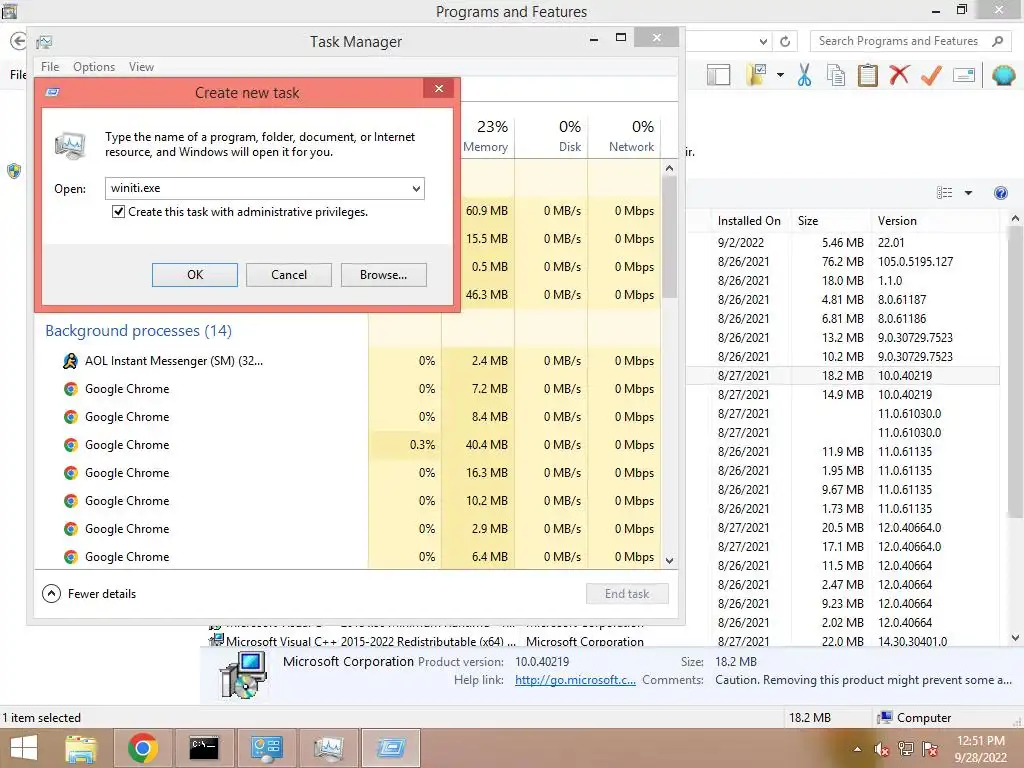The image size is (1024, 768).
Task: Click the Installed On column header
Action: click(749, 221)
